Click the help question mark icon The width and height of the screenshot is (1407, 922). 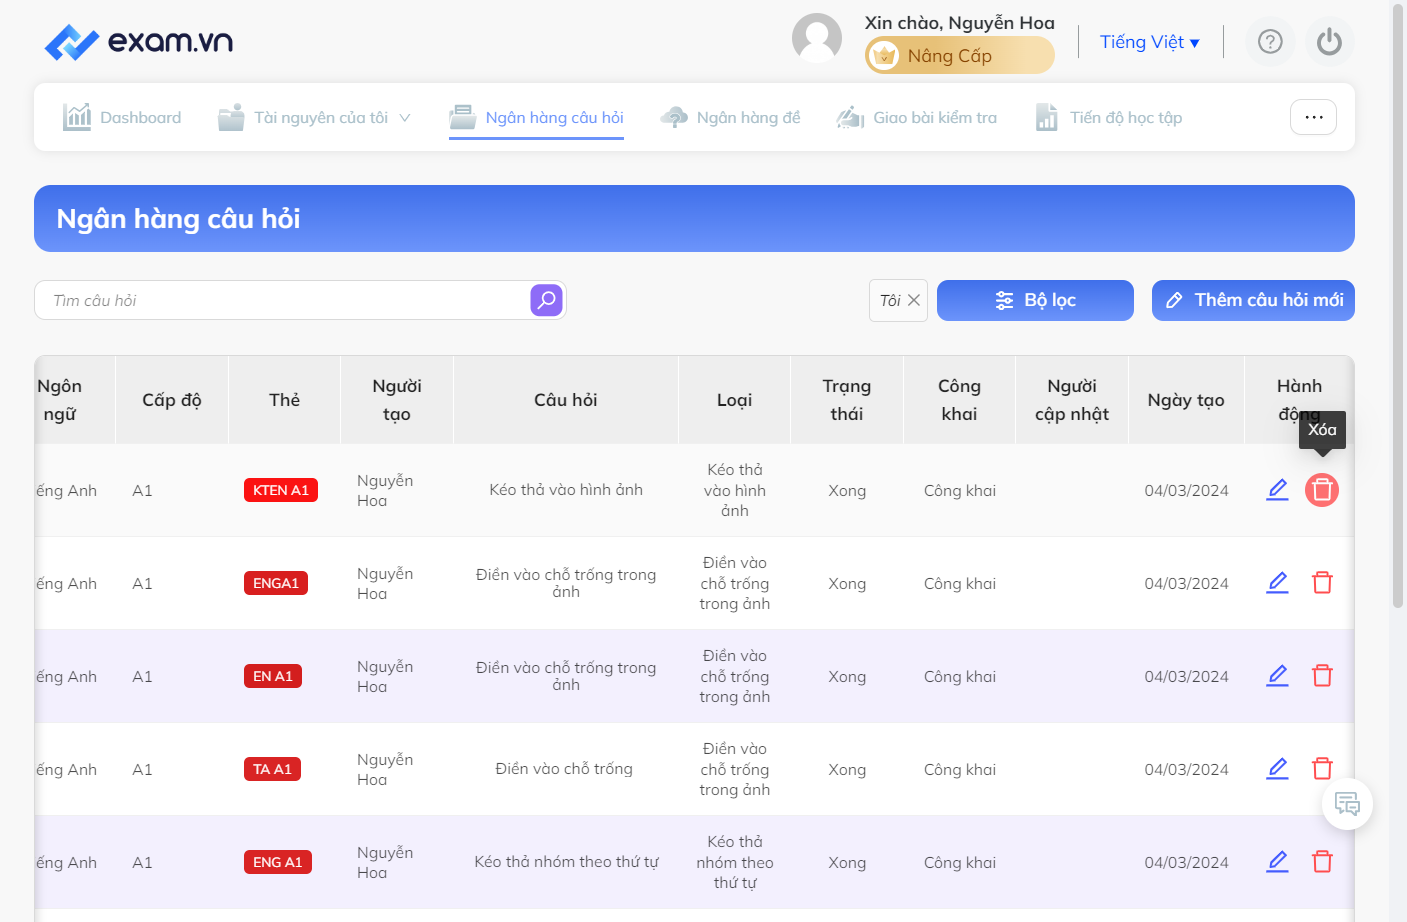(1270, 42)
